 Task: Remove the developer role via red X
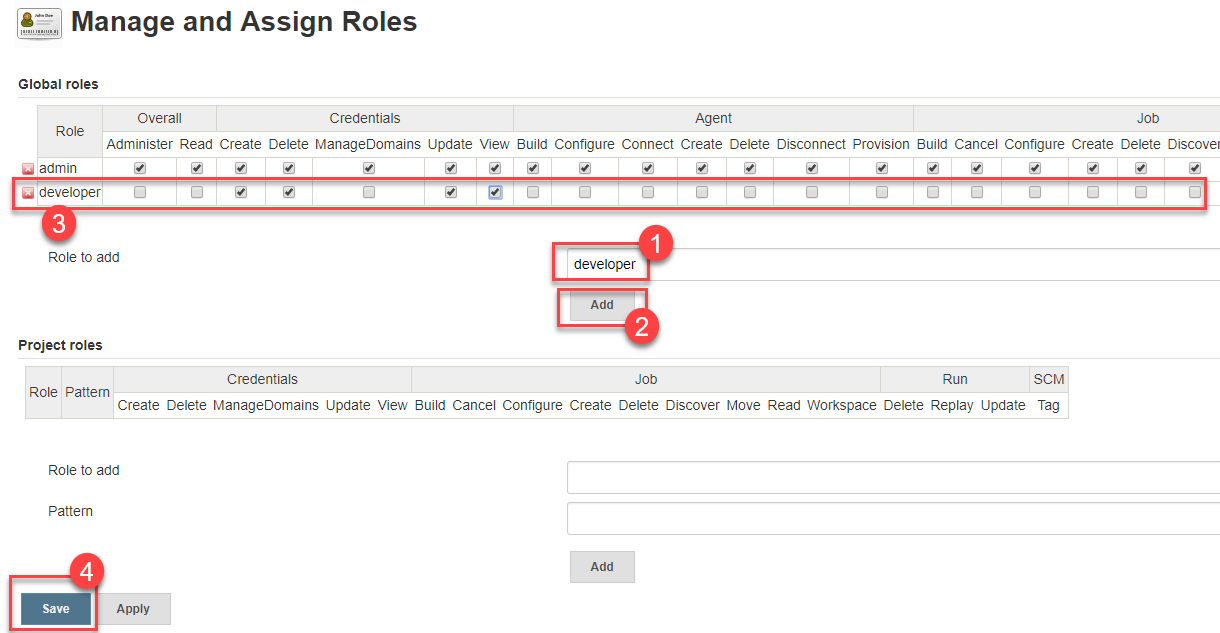click(x=28, y=193)
